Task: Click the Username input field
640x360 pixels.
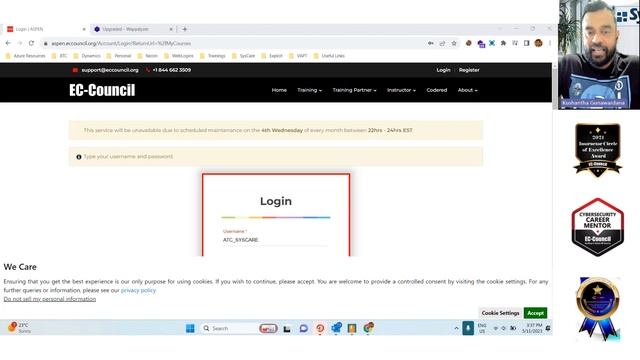Action: point(276,240)
